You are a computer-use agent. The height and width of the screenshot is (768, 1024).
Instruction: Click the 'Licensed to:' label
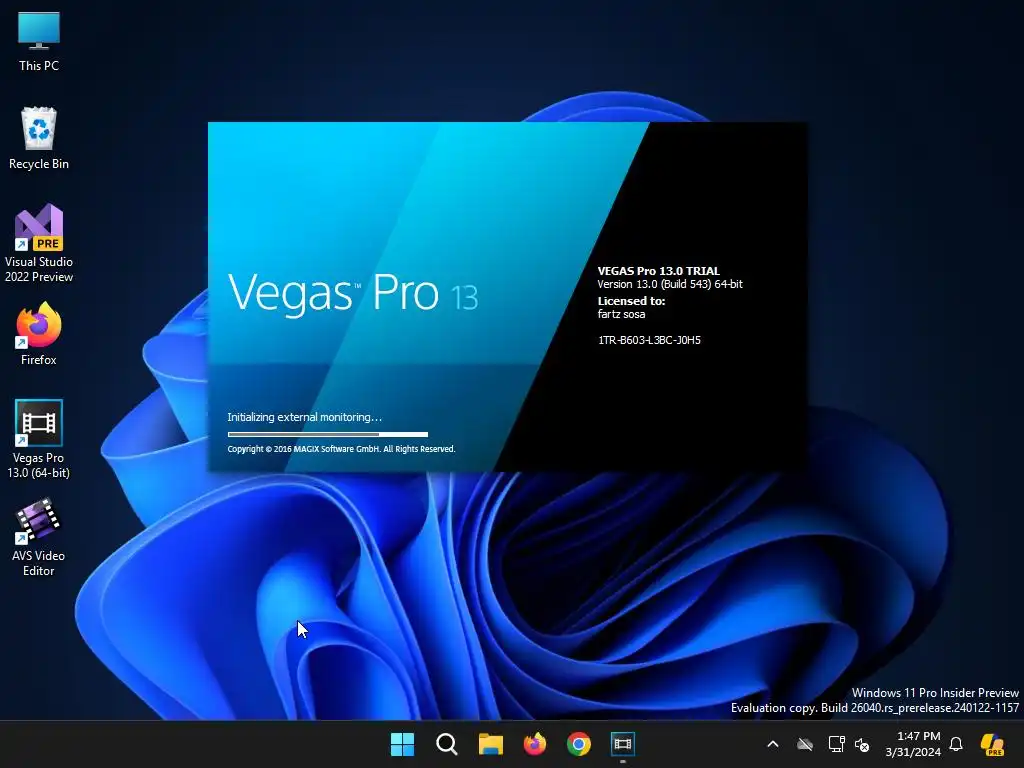click(631, 301)
